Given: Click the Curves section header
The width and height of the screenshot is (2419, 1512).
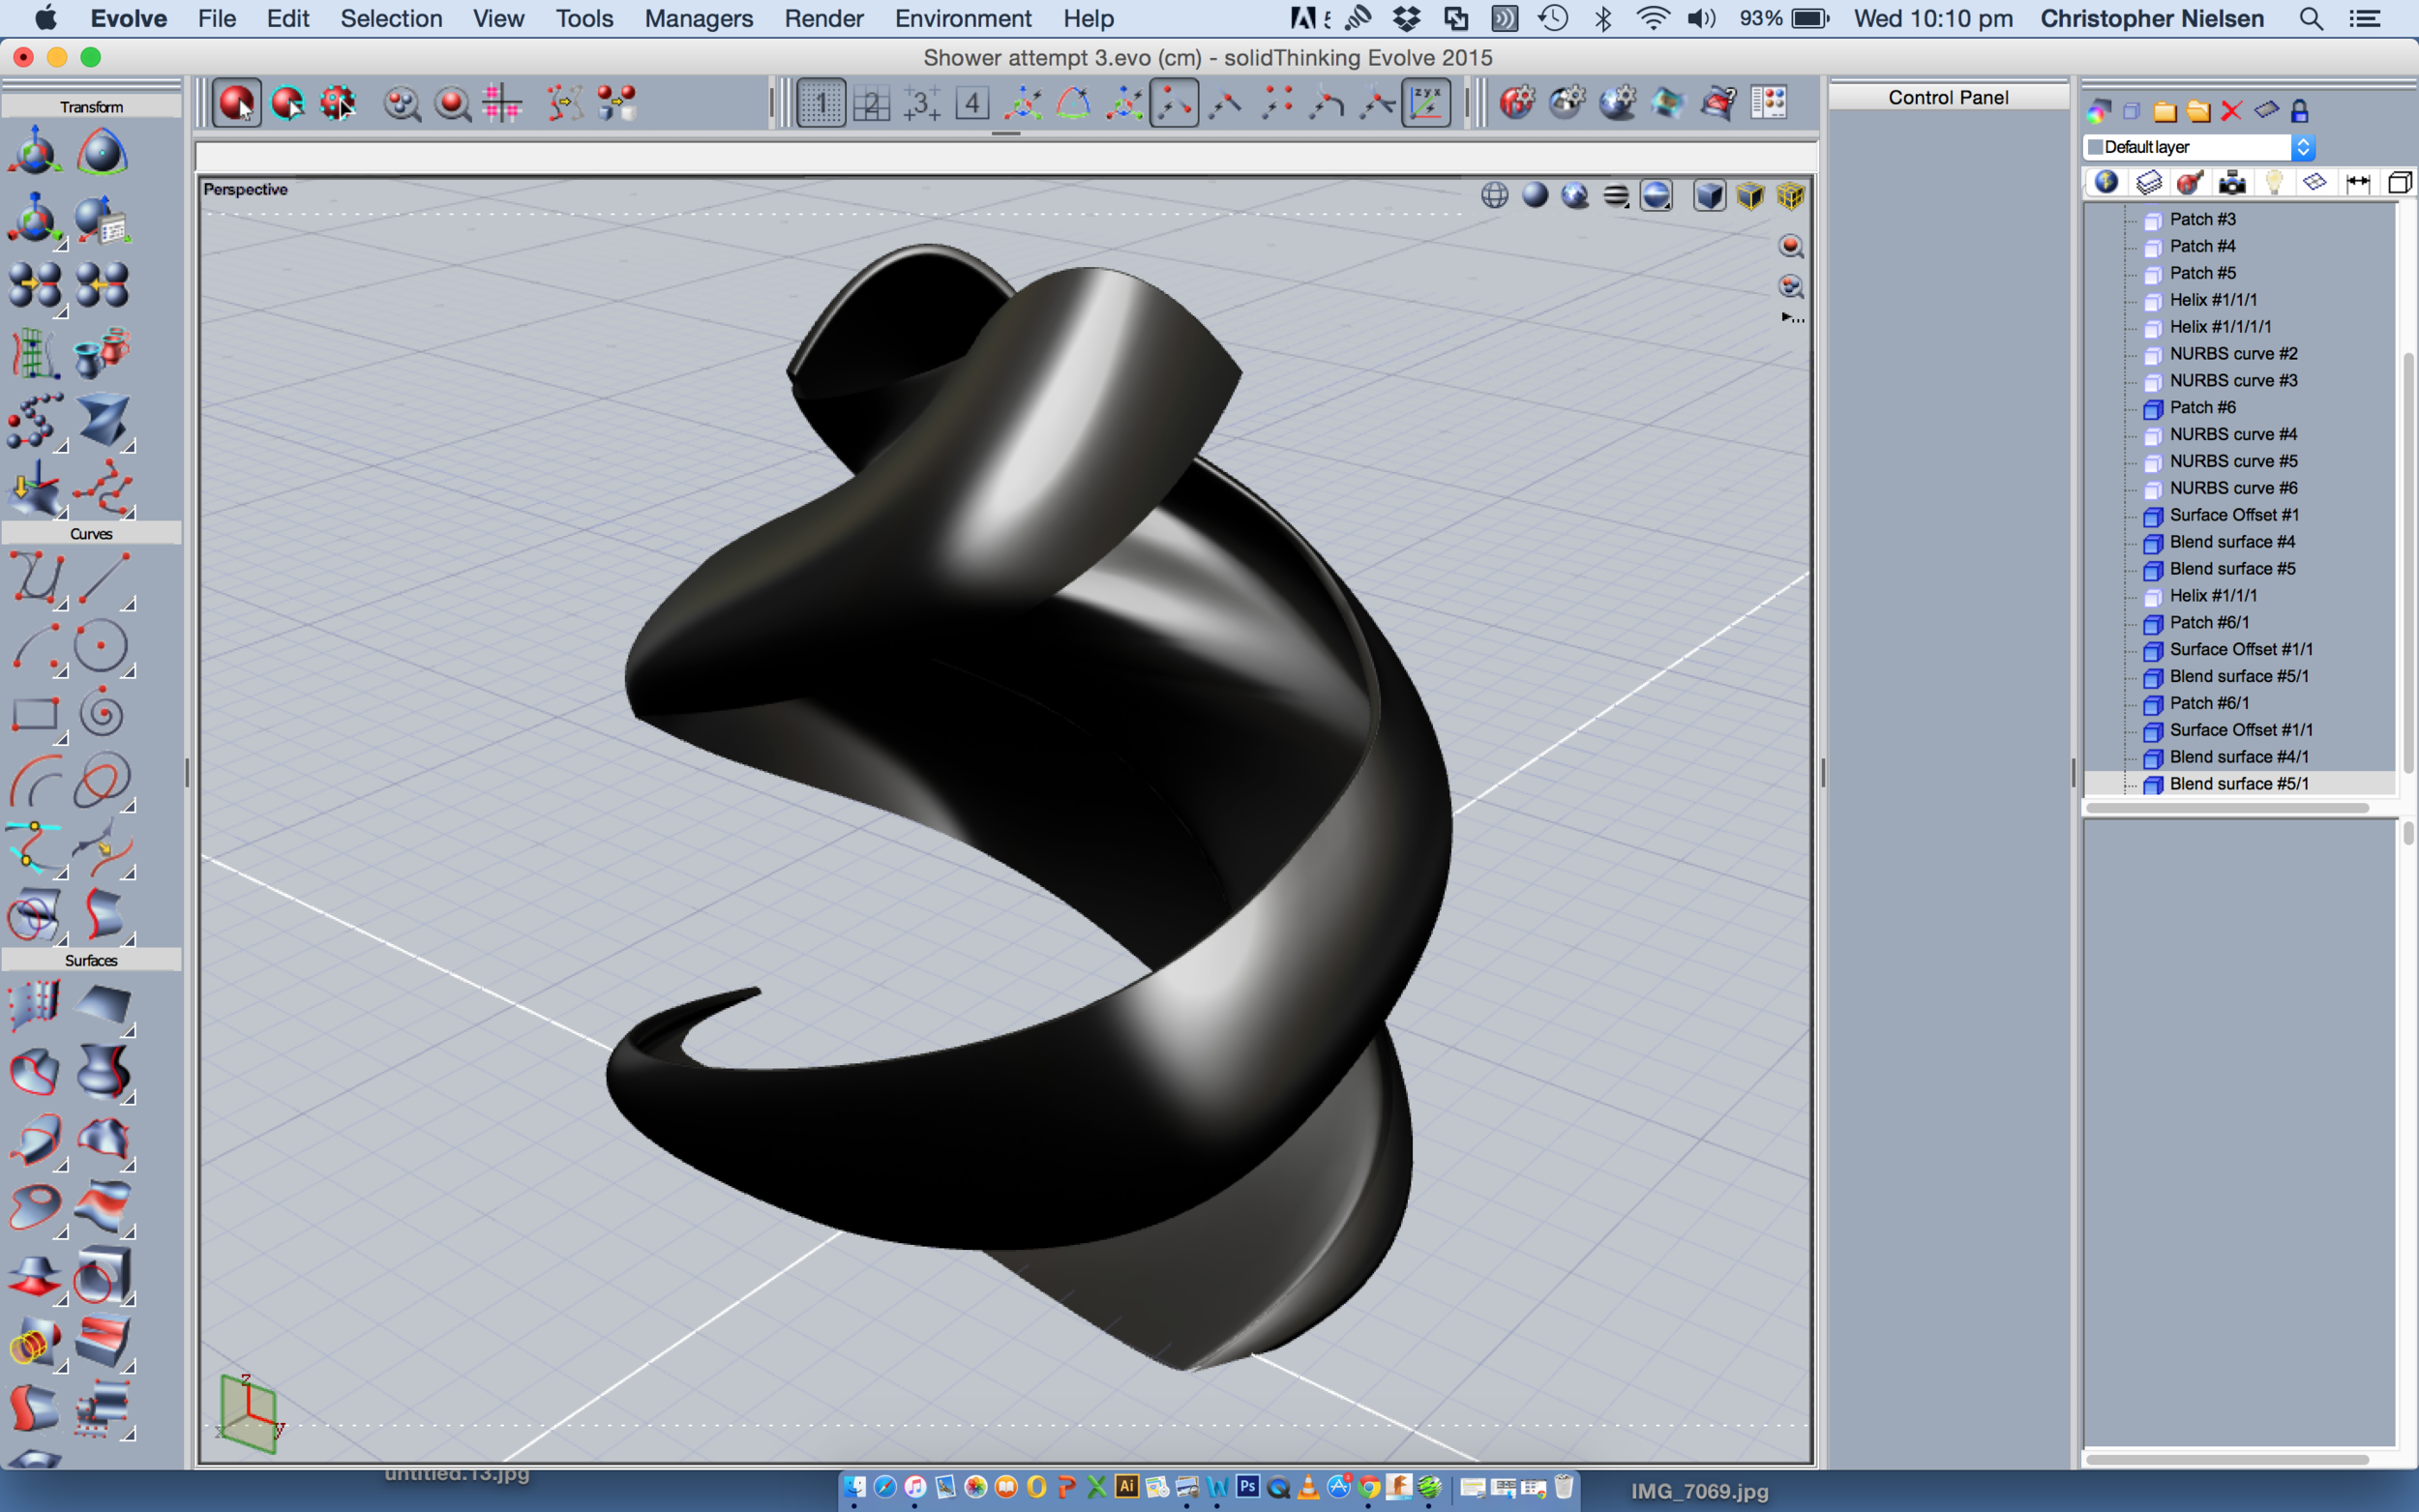Looking at the screenshot, I should [x=91, y=533].
